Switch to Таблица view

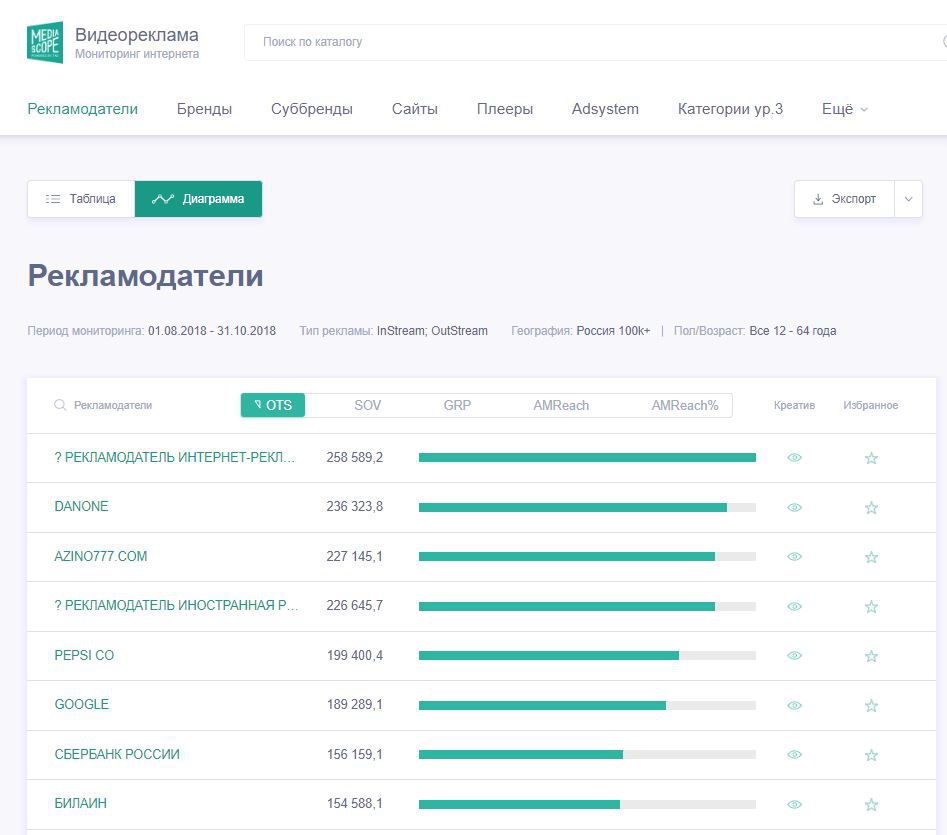[x=81, y=199]
